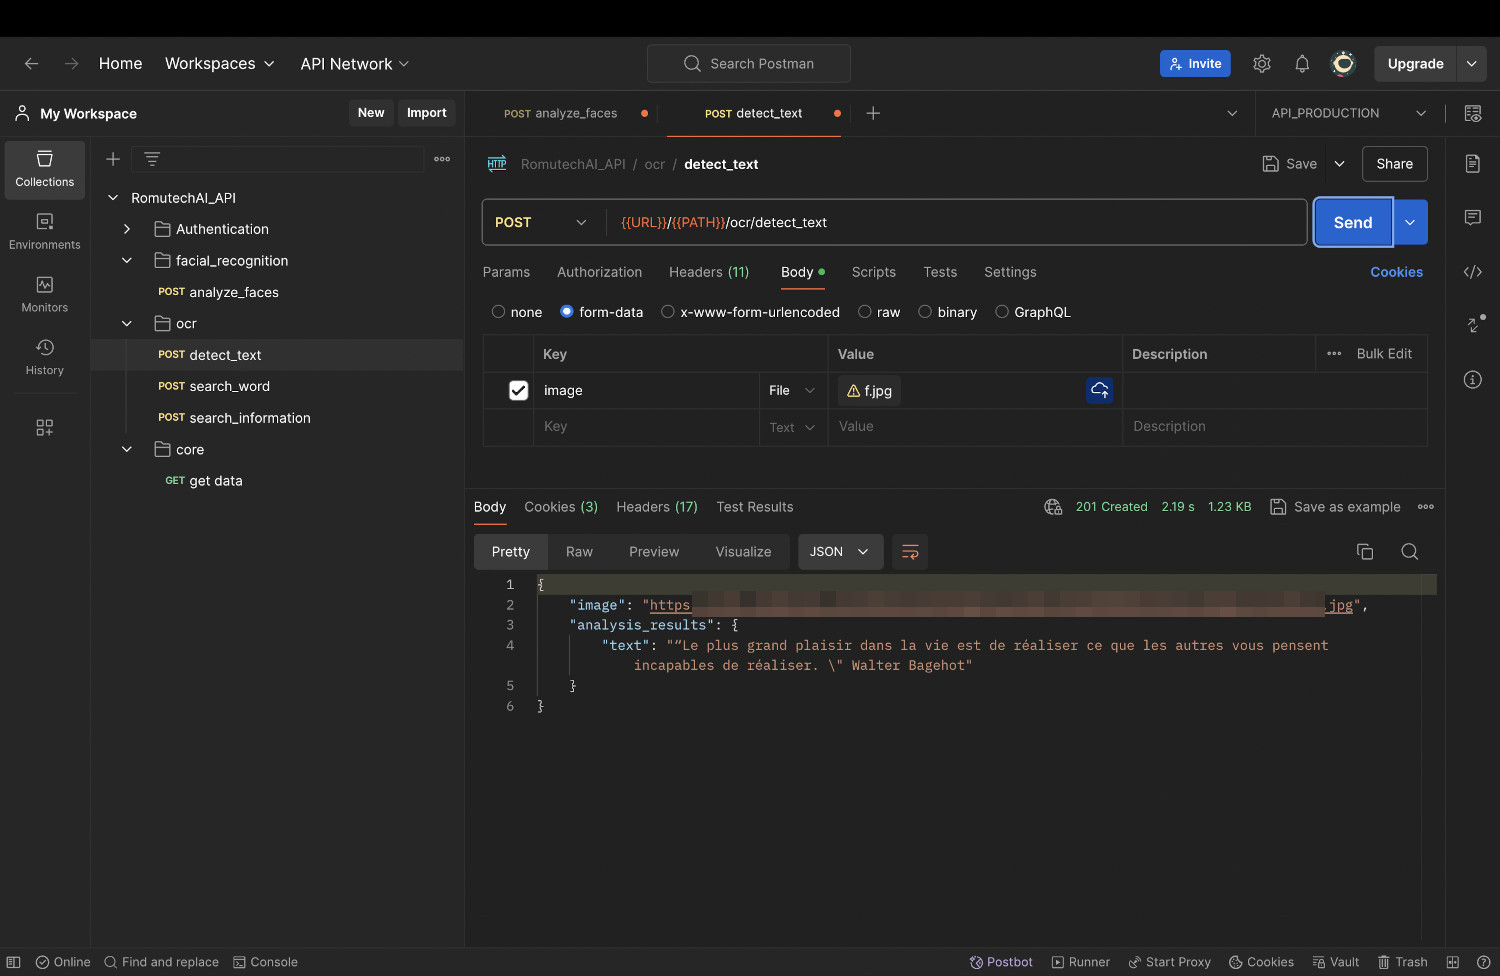Open Postman settings gear icon
The height and width of the screenshot is (976, 1500).
pos(1262,64)
